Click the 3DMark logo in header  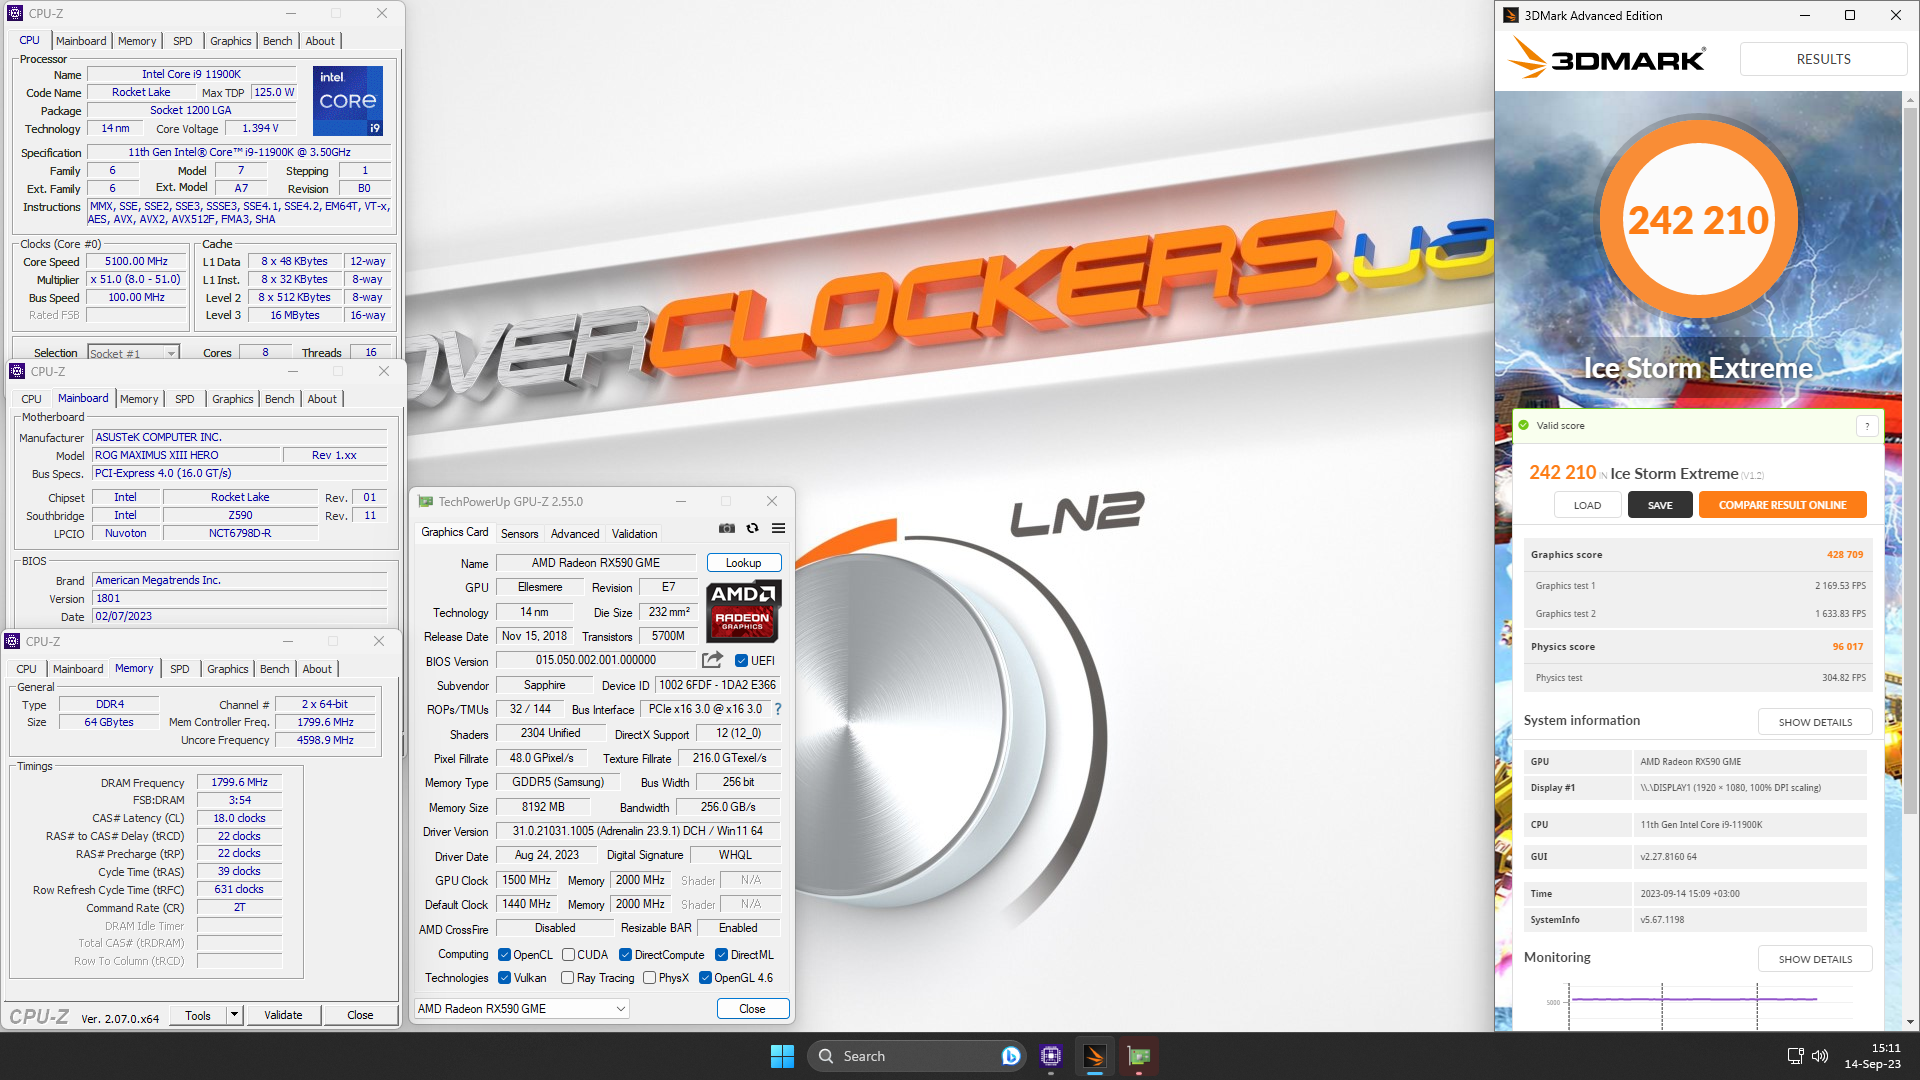[1606, 59]
